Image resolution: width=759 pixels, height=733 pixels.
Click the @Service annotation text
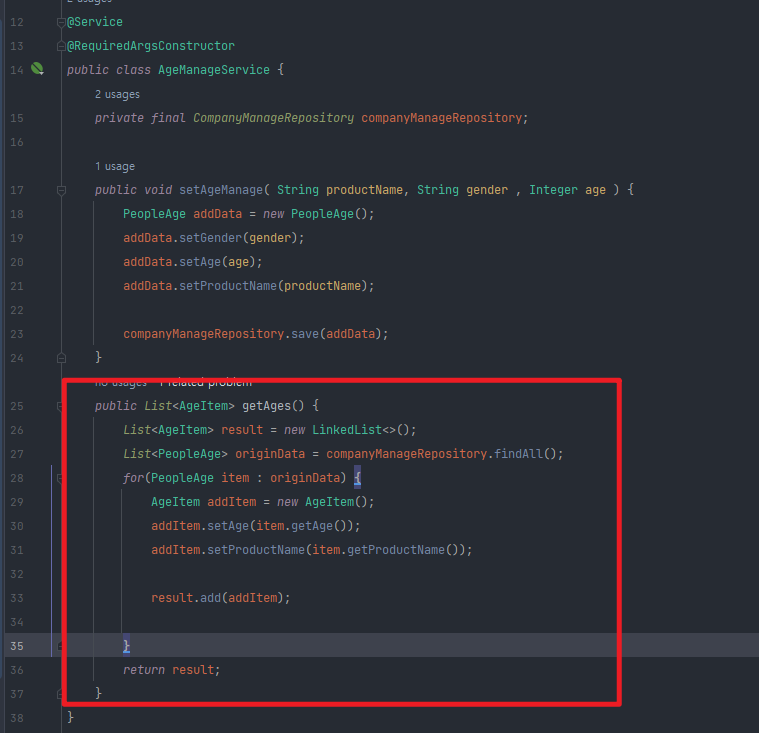(95, 22)
